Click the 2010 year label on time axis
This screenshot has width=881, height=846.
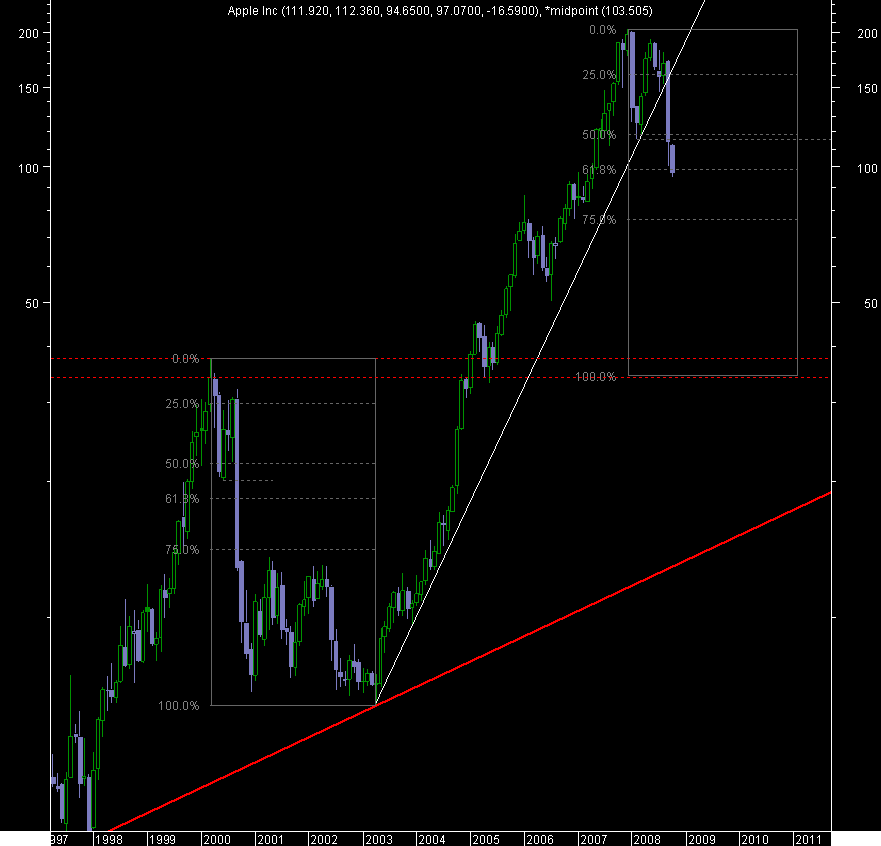755,839
